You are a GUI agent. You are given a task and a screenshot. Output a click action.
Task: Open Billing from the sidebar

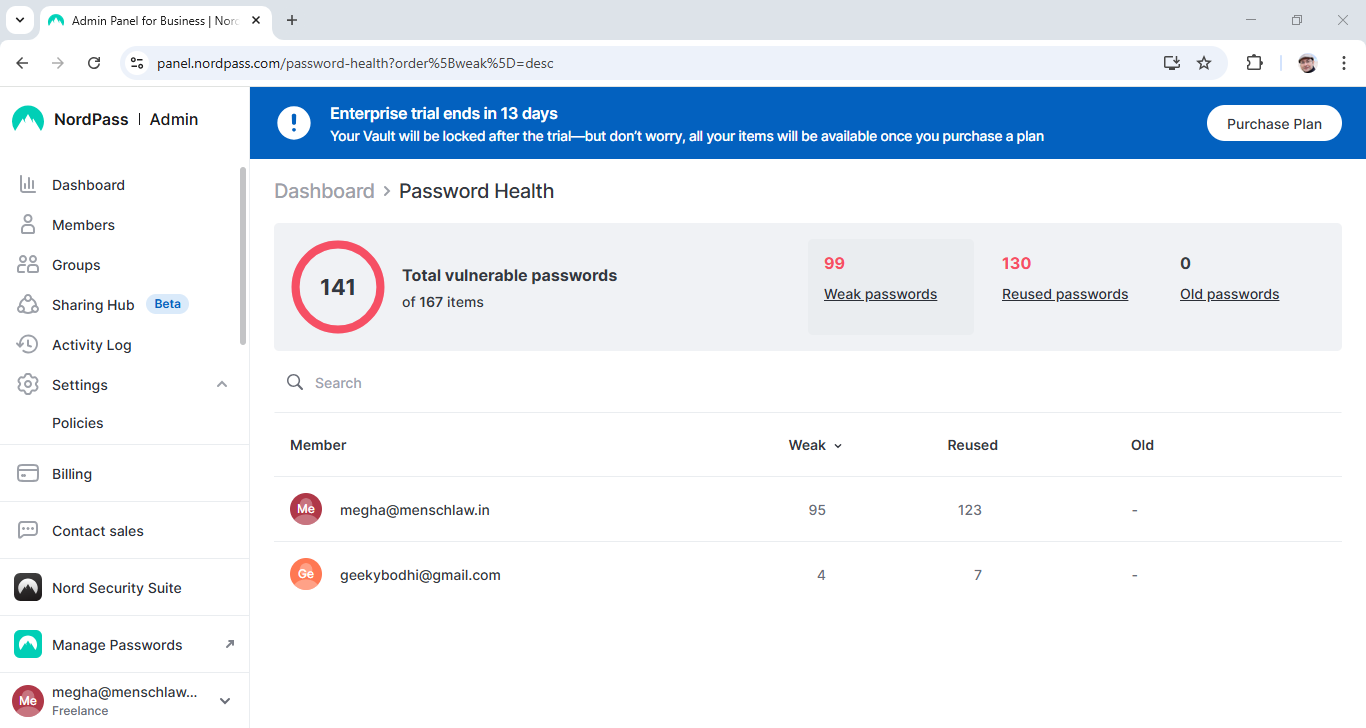click(x=72, y=474)
